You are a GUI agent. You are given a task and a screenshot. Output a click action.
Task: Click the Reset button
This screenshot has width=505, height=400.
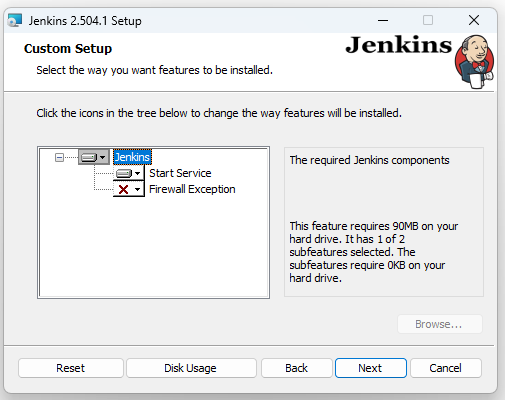[71, 368]
